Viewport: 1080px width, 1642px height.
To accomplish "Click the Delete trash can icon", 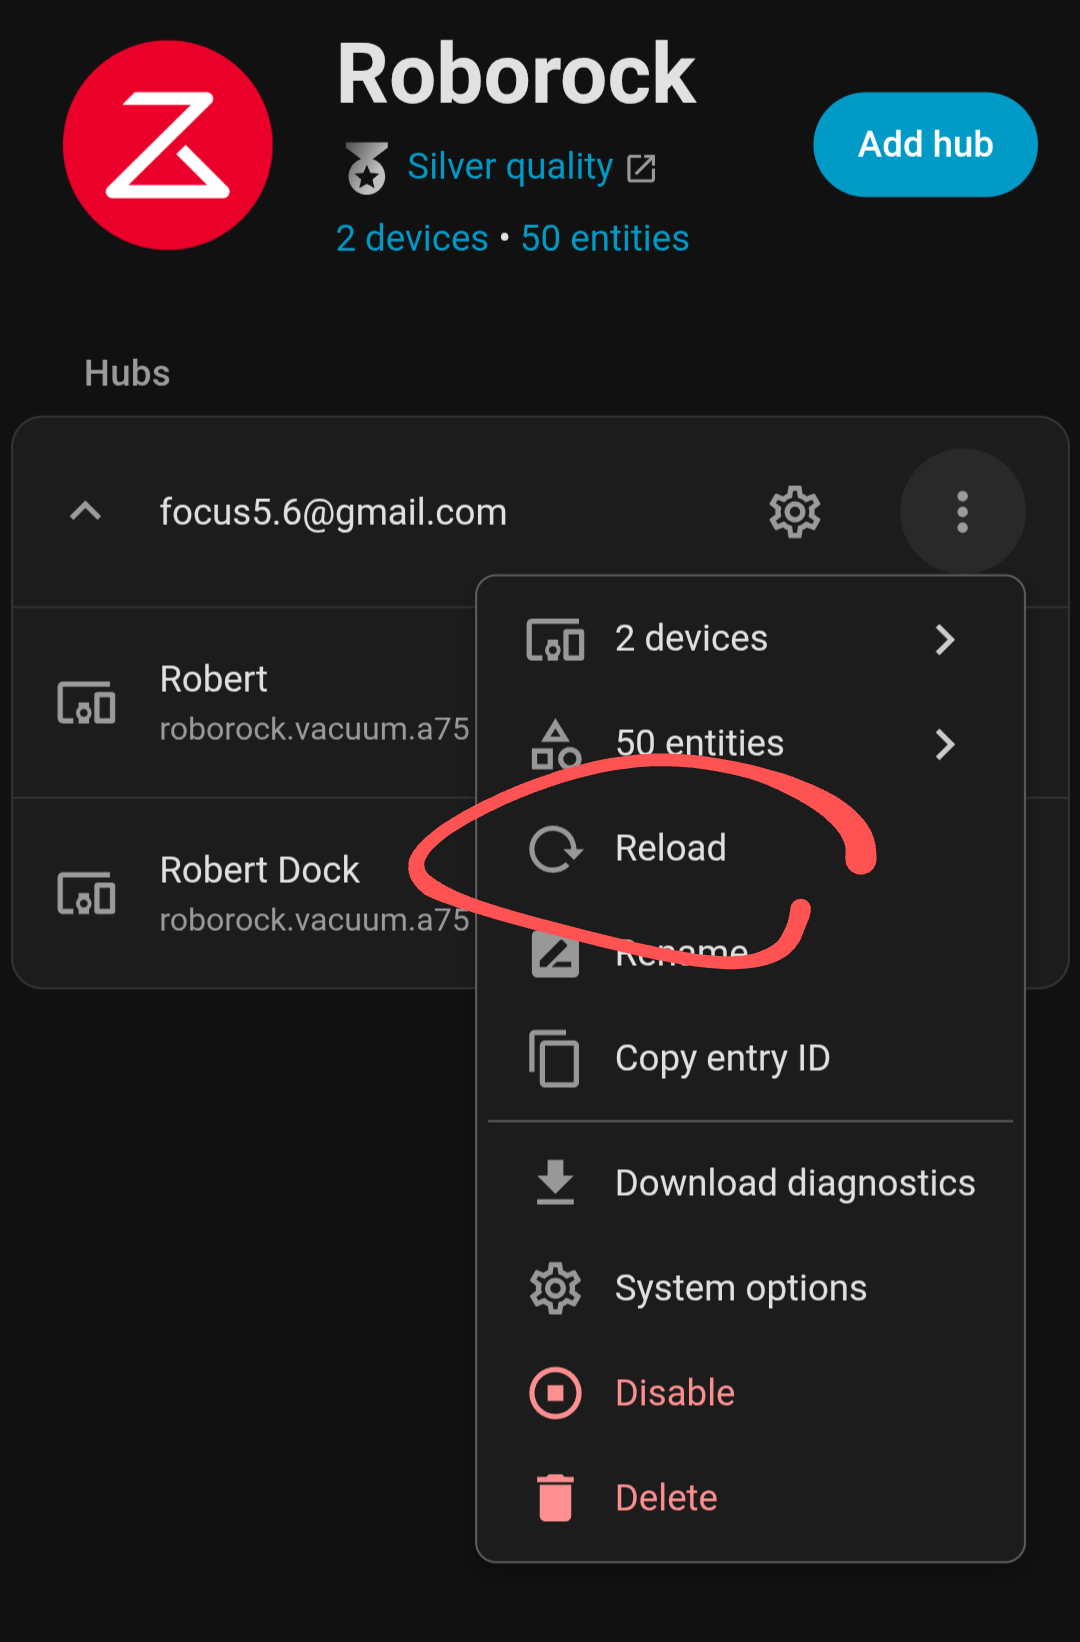I will [555, 1498].
